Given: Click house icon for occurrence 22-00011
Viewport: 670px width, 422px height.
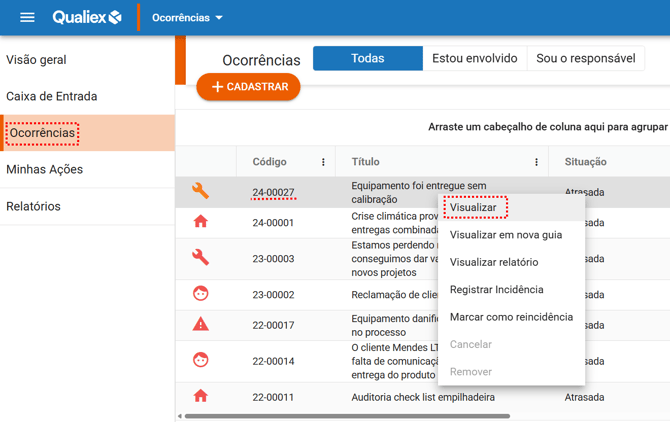Looking at the screenshot, I should click(x=200, y=396).
